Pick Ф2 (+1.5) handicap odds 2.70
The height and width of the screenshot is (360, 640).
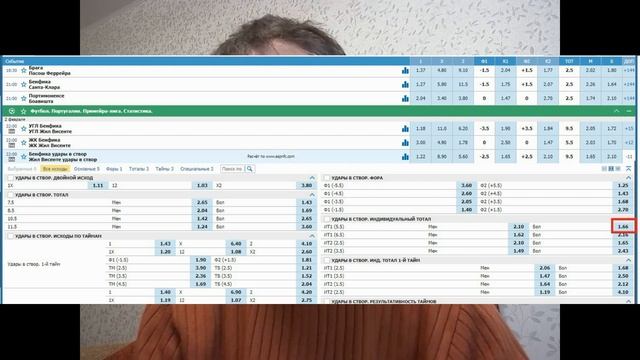pos(623,210)
